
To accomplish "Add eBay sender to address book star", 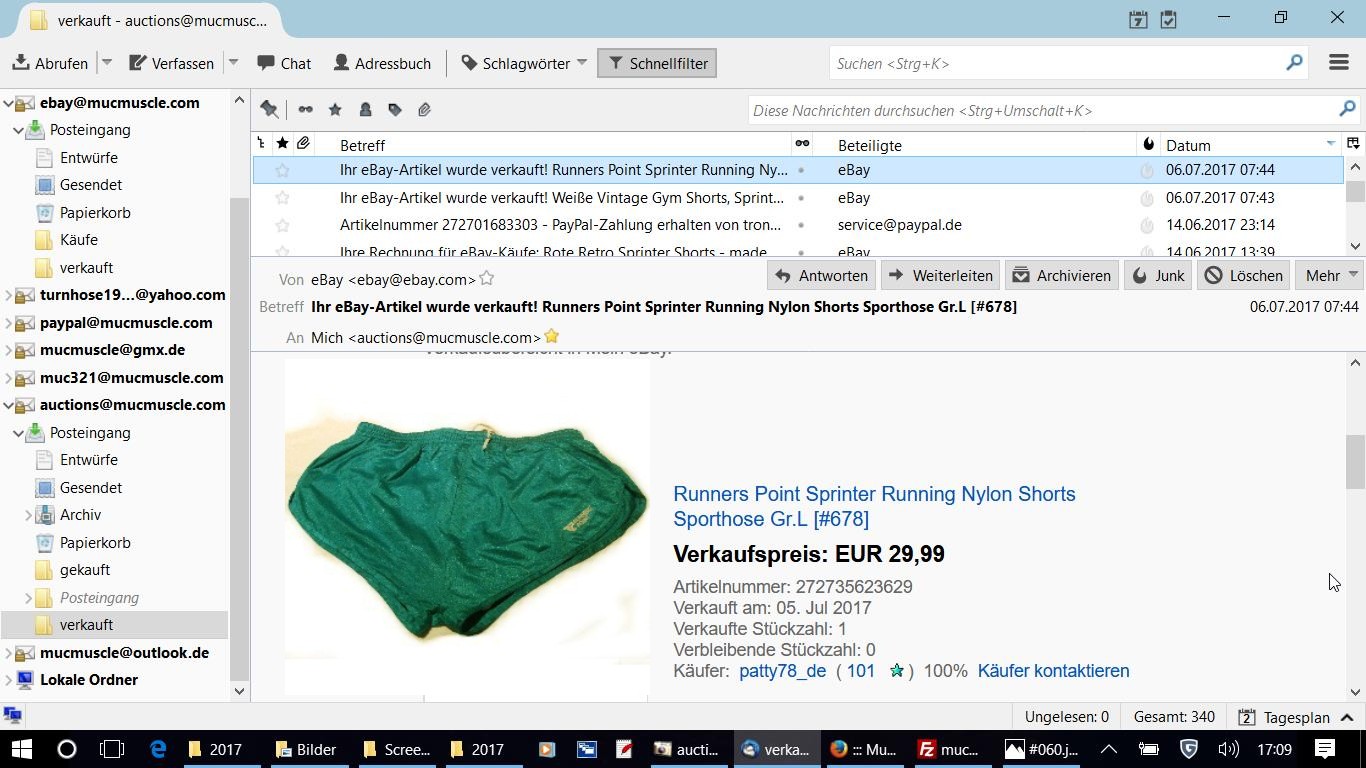I will click(487, 279).
